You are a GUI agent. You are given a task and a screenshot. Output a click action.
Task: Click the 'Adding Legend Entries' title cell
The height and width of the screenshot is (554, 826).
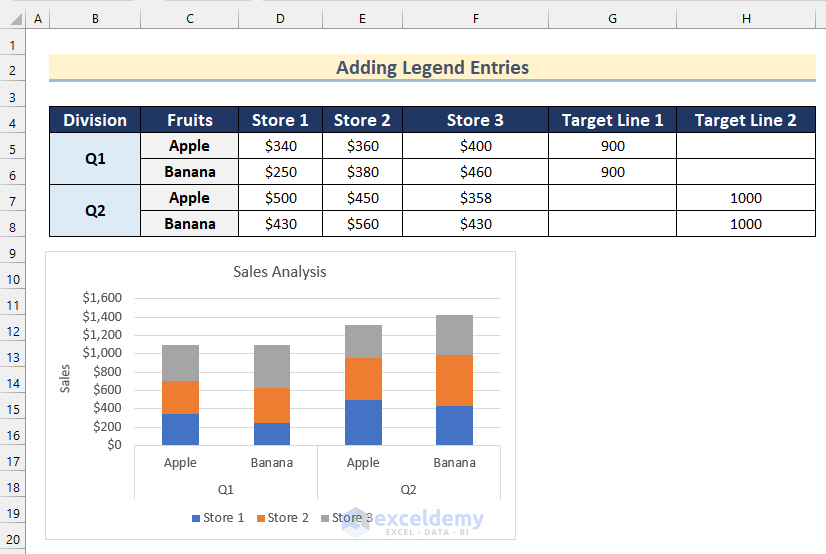(x=432, y=67)
